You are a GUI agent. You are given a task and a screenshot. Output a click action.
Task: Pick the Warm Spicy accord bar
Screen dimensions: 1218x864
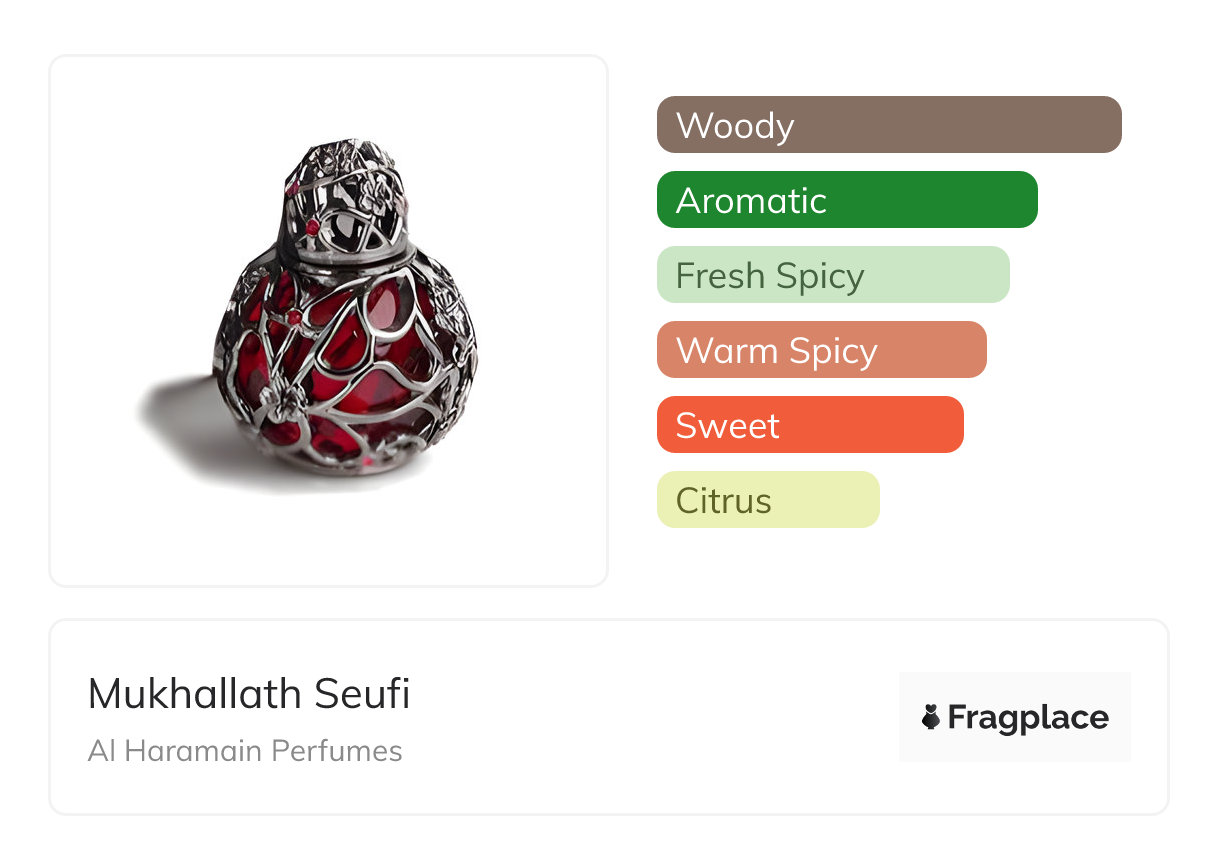point(821,350)
